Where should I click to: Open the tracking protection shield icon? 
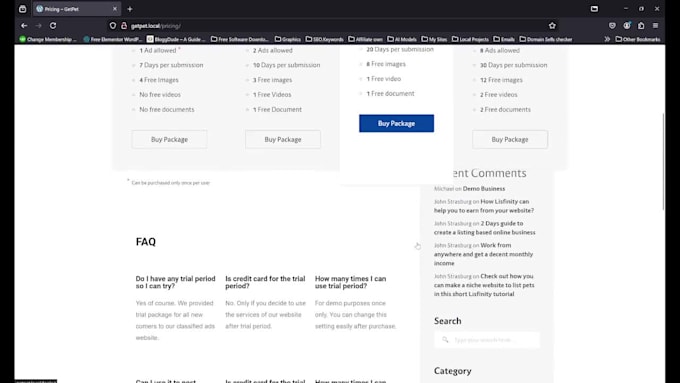(x=113, y=26)
